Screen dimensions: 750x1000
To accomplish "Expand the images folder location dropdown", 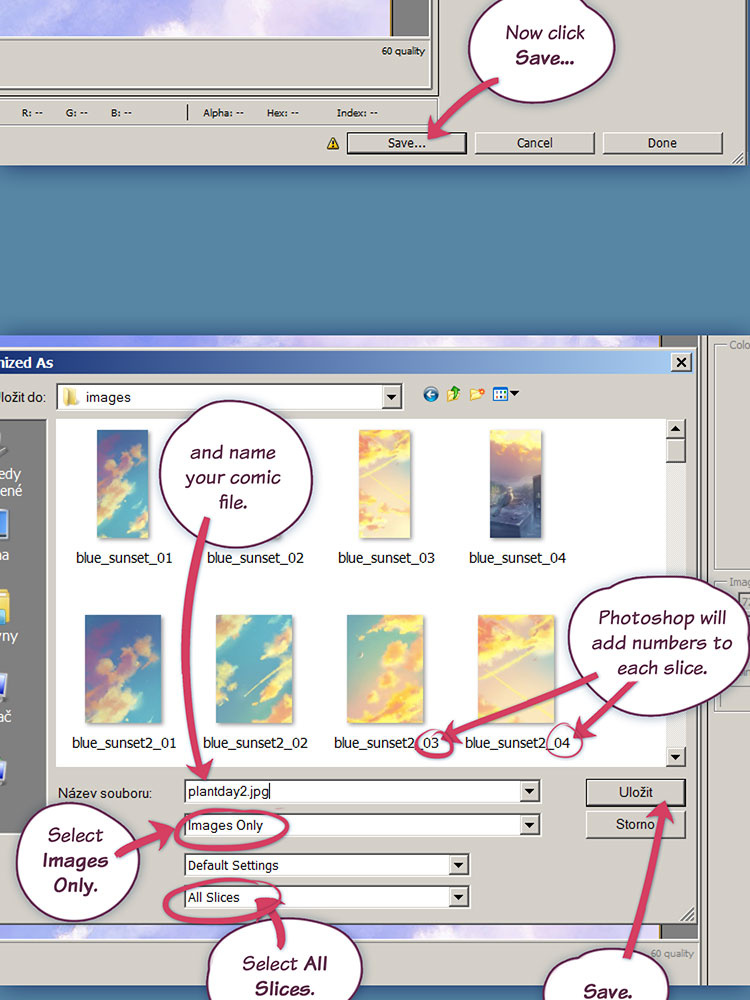I will (x=392, y=397).
